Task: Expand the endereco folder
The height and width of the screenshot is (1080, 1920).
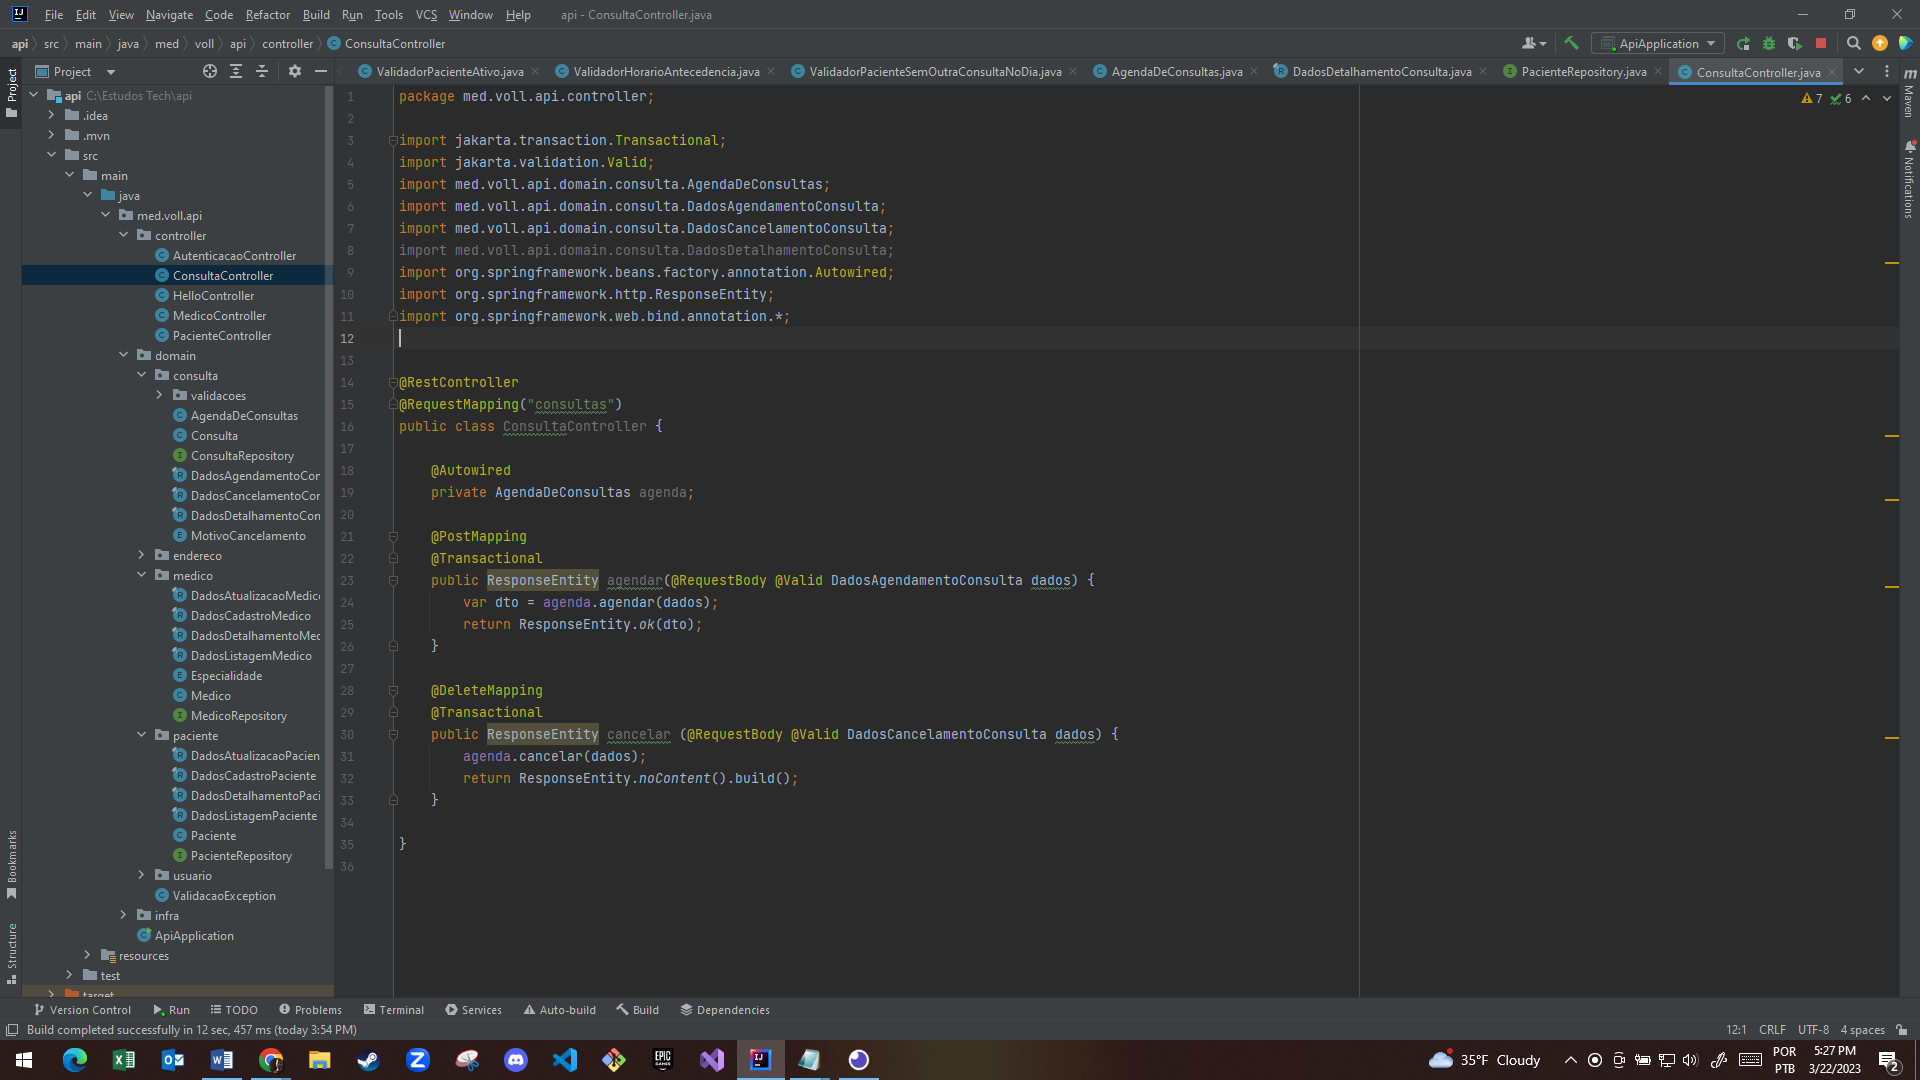Action: point(142,555)
